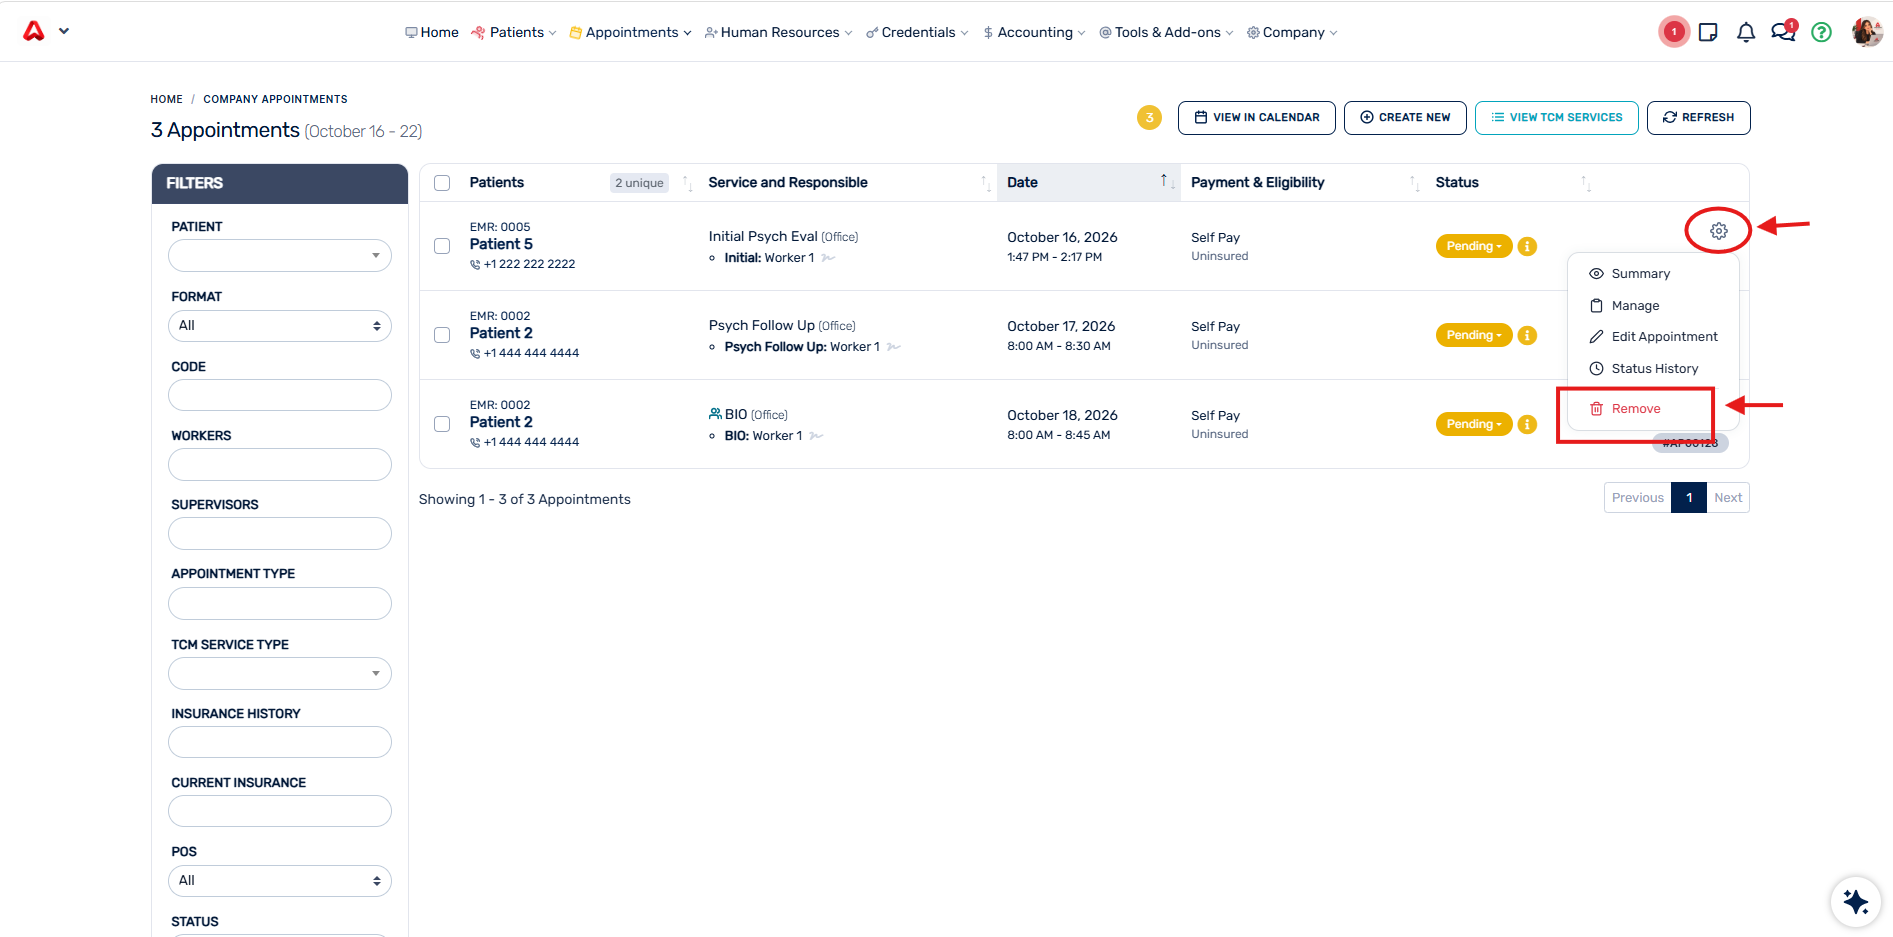Check the Patient 5 row checkbox
The image size is (1893, 937).
pos(442,246)
